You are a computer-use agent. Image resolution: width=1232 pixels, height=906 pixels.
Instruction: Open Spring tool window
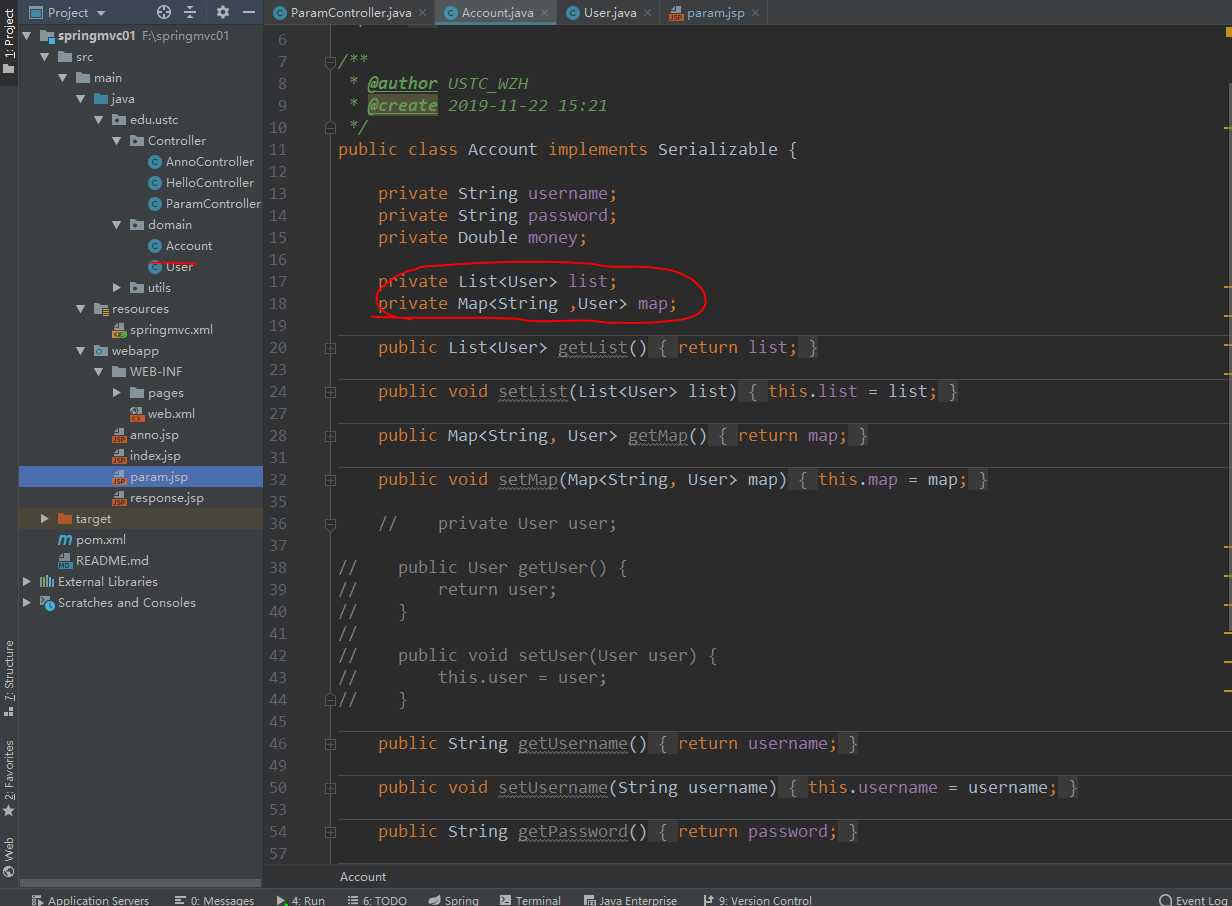(453, 900)
